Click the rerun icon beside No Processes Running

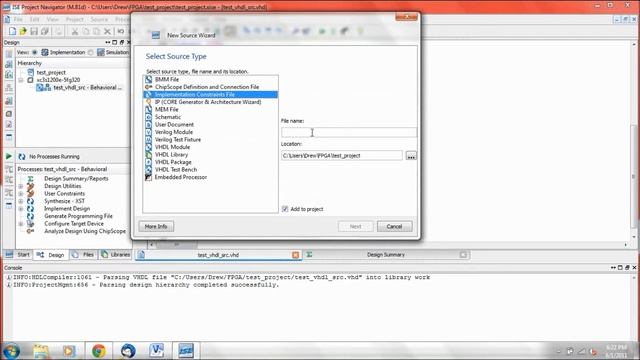tap(22, 156)
